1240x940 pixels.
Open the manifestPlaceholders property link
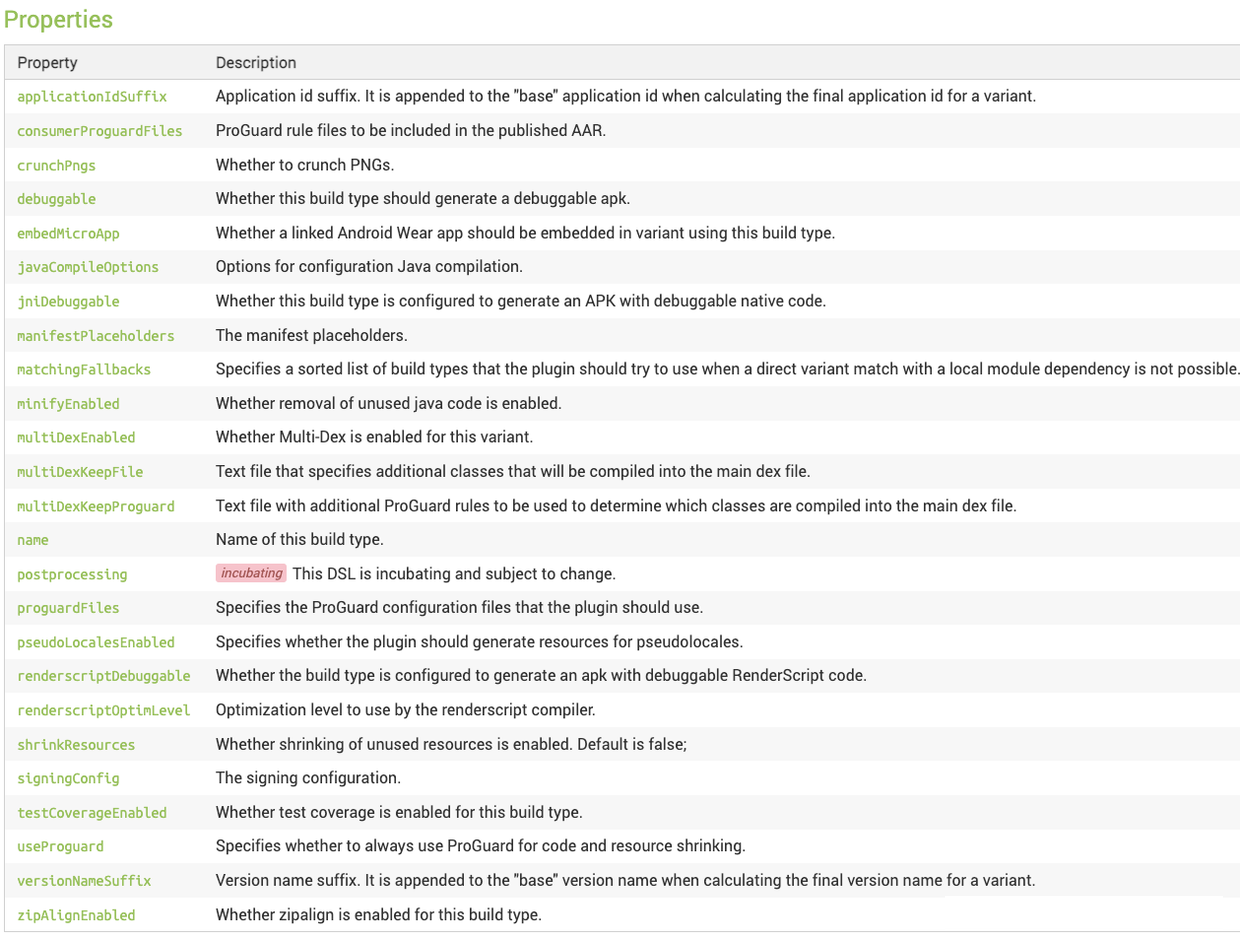click(96, 336)
